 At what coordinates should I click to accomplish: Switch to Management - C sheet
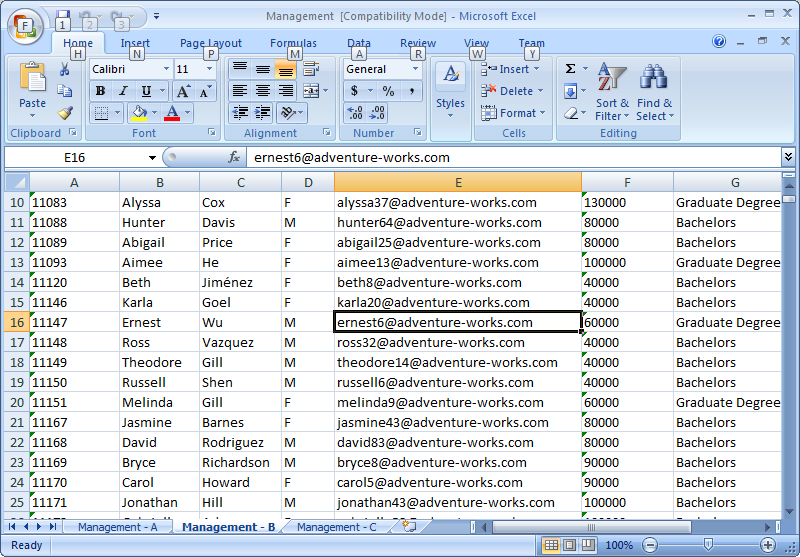pyautogui.click(x=337, y=527)
